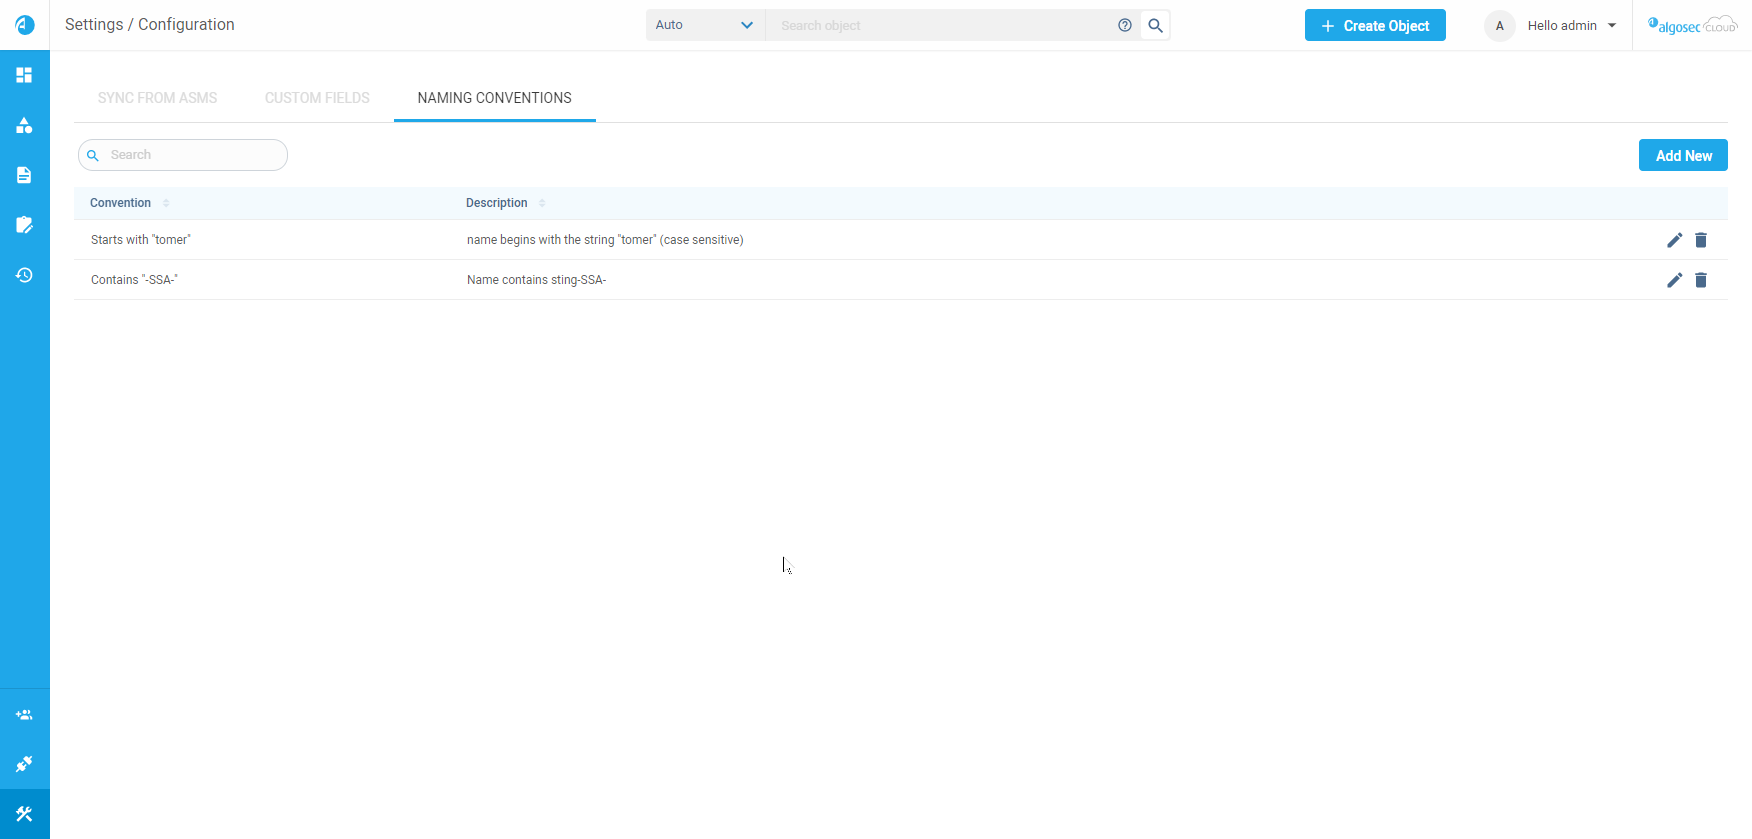Screen dimensions: 1752x839
Task: Open the document icon in sidebar
Action: pos(24,175)
